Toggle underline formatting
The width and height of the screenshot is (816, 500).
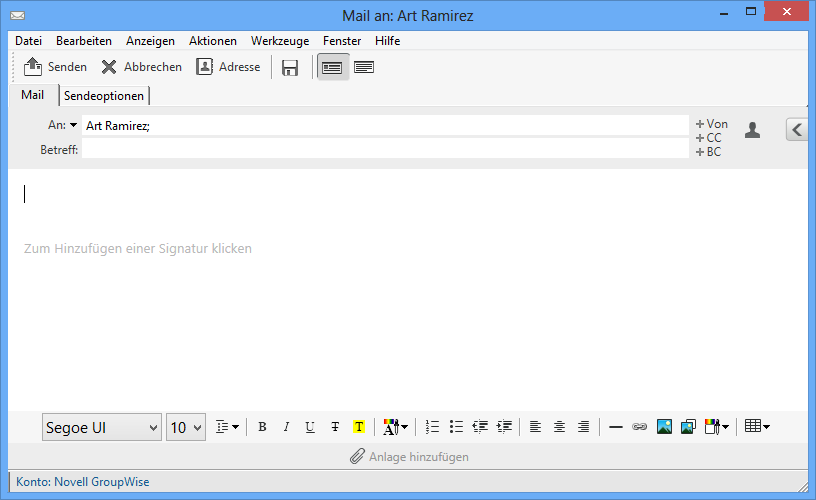coord(310,427)
